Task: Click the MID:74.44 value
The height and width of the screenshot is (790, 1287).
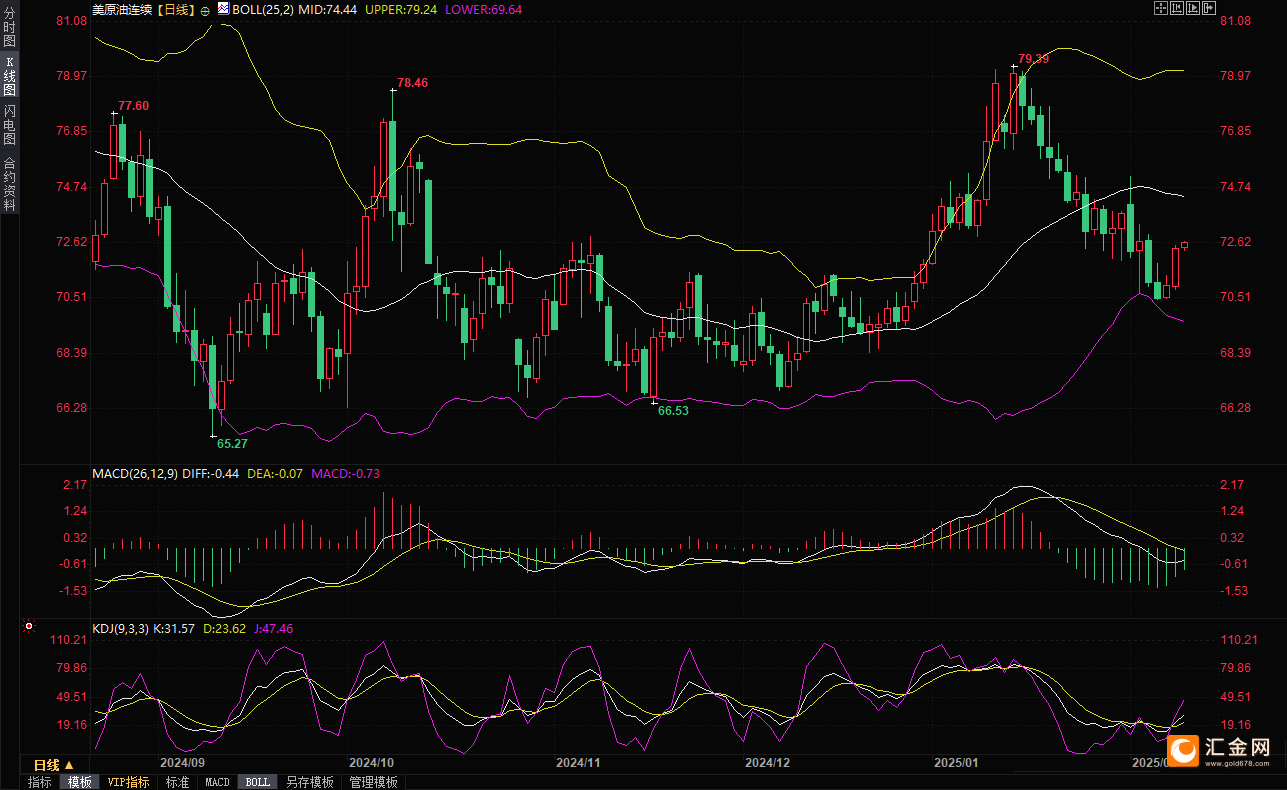Action: (x=329, y=9)
